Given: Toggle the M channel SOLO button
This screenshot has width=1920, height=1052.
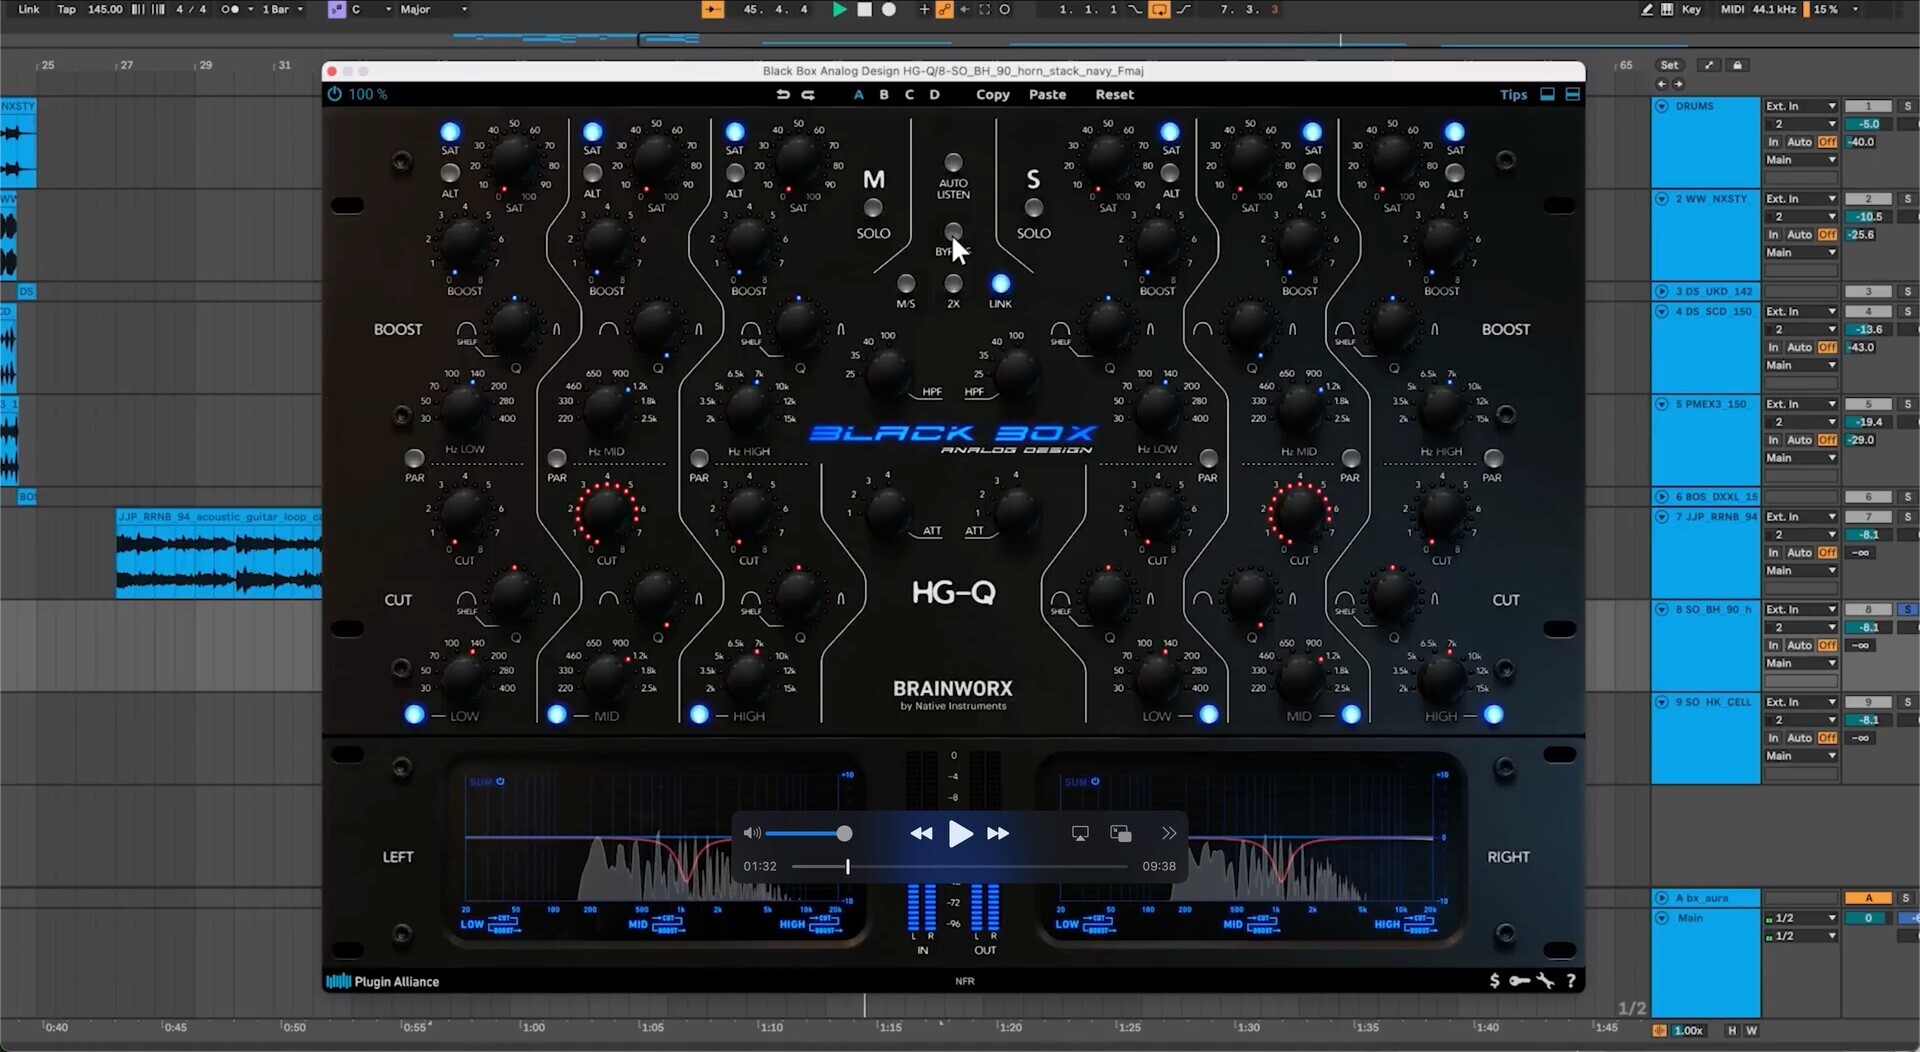Looking at the screenshot, I should (x=873, y=208).
